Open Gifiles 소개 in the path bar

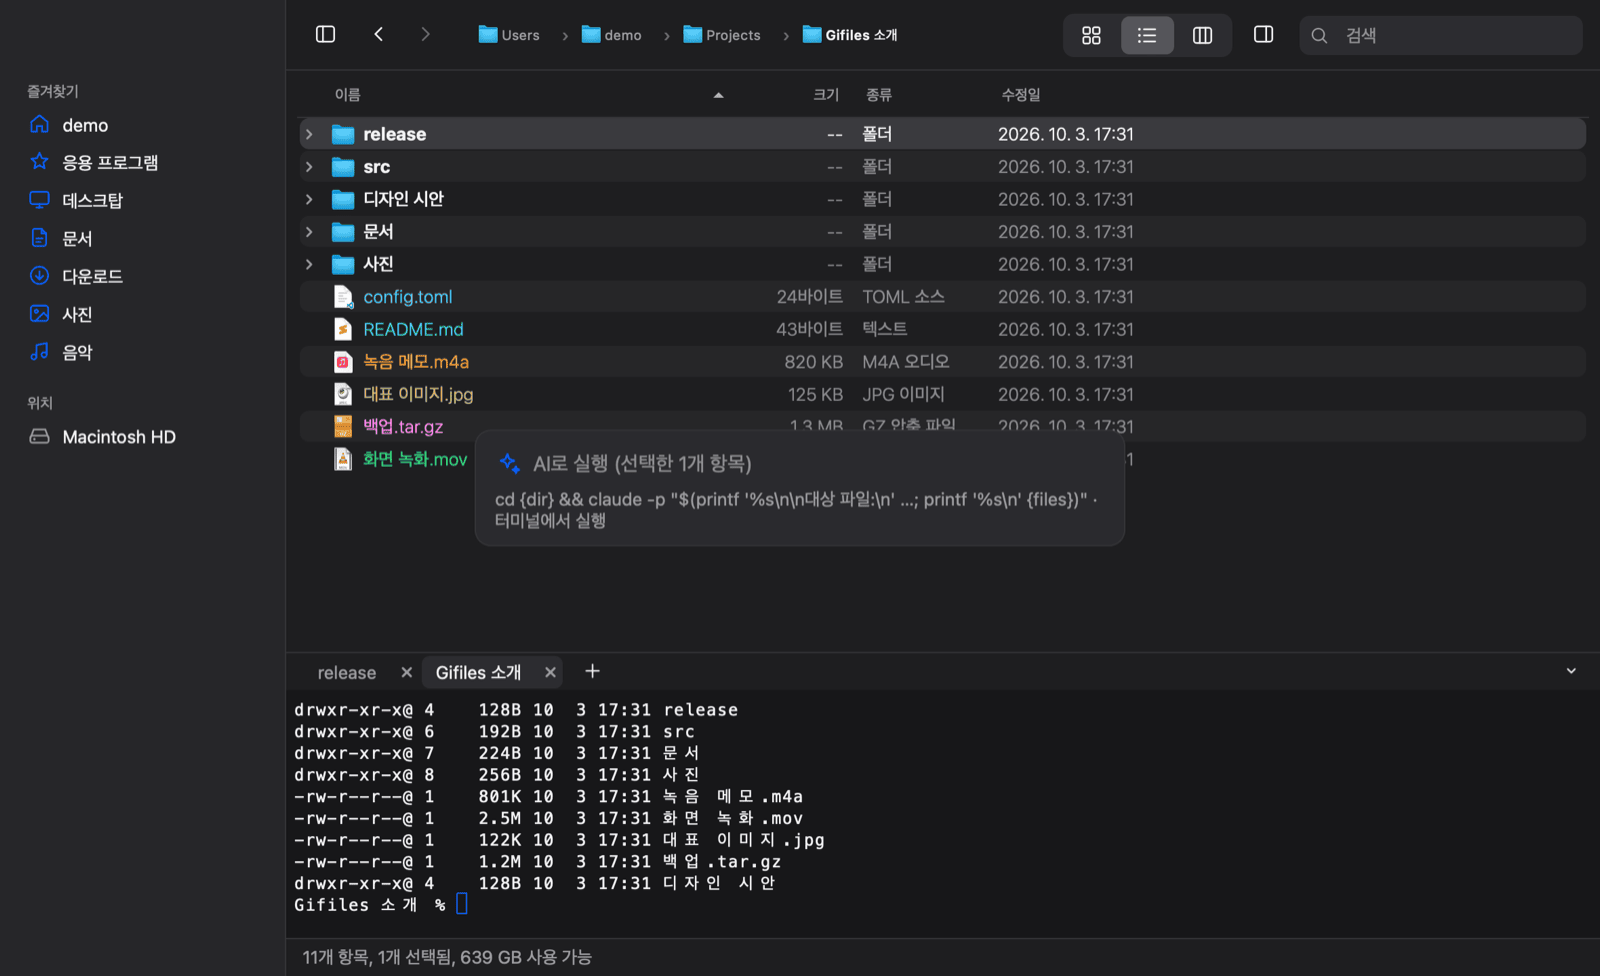pyautogui.click(x=850, y=35)
